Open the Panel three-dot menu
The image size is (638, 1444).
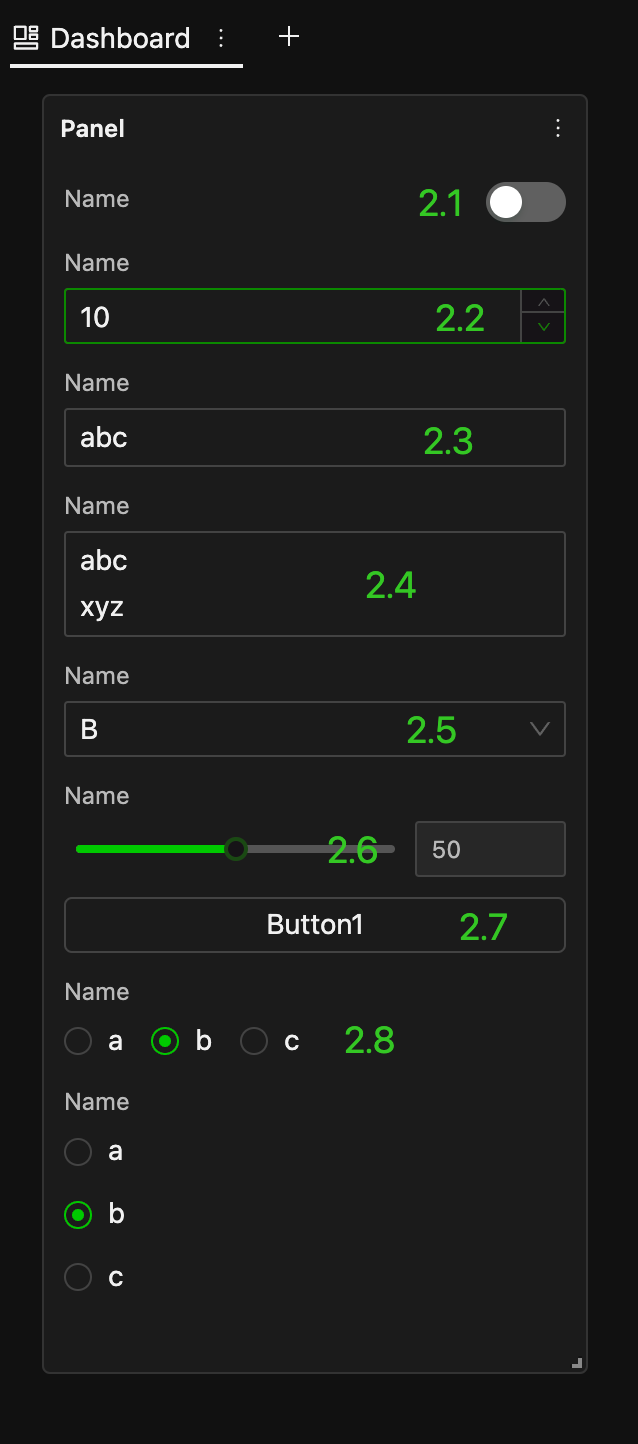[x=558, y=128]
